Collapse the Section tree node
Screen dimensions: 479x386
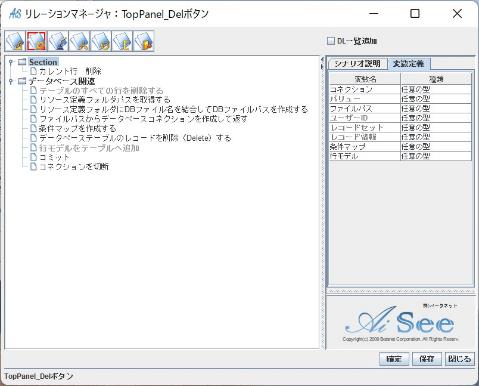click(11, 62)
